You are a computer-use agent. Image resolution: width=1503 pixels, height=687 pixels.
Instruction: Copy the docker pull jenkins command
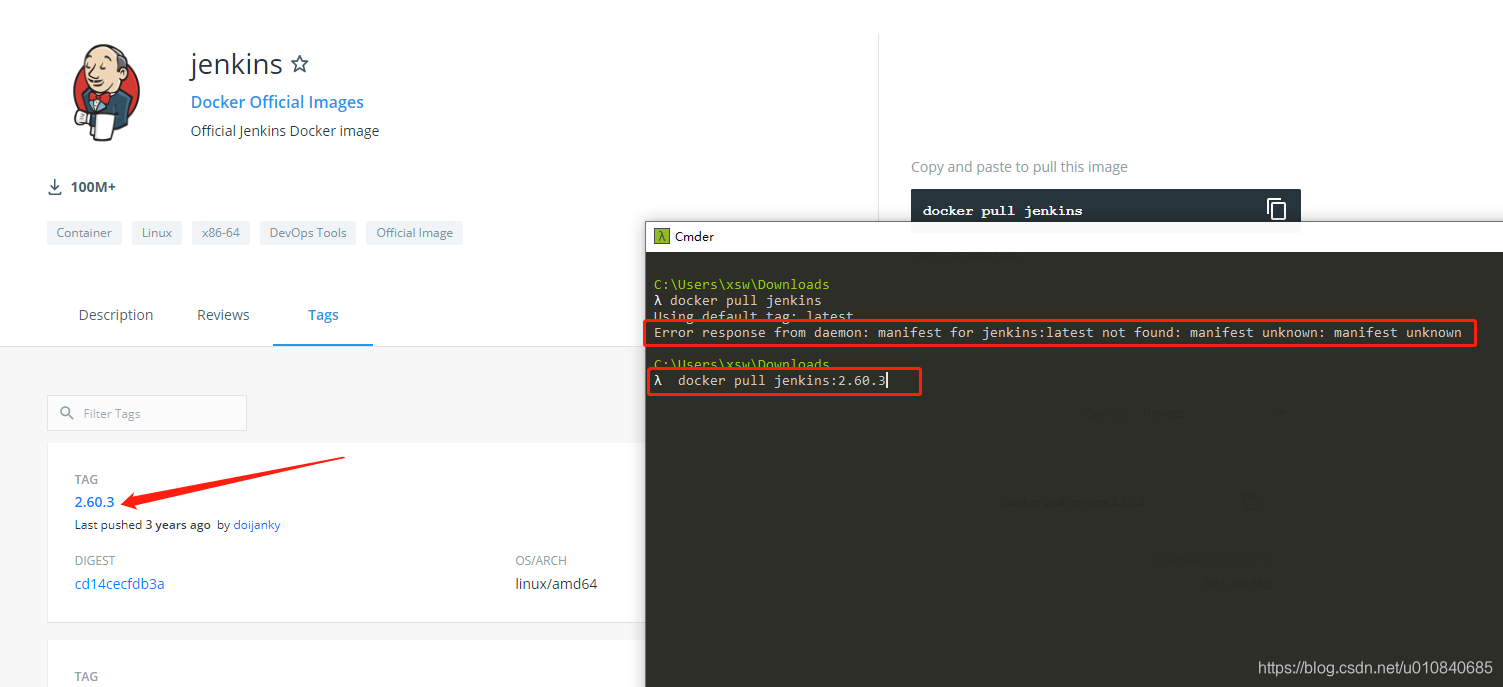[x=1276, y=210]
